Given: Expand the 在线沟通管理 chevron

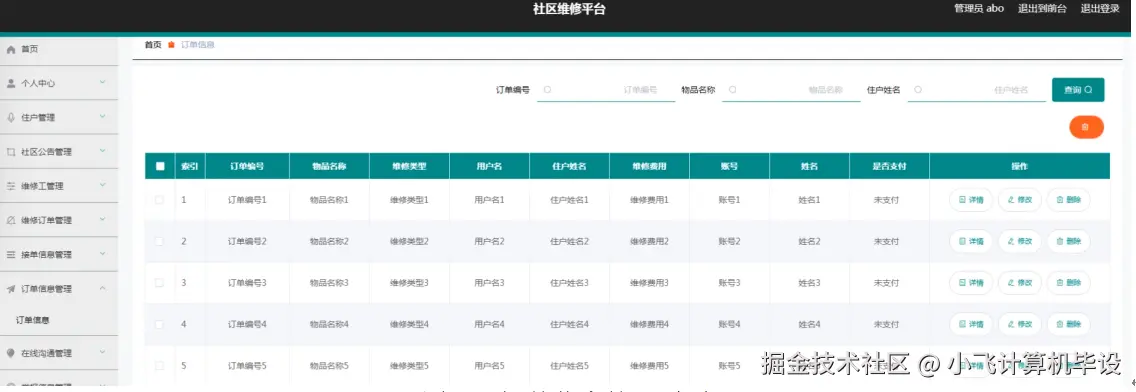Looking at the screenshot, I should tap(103, 353).
